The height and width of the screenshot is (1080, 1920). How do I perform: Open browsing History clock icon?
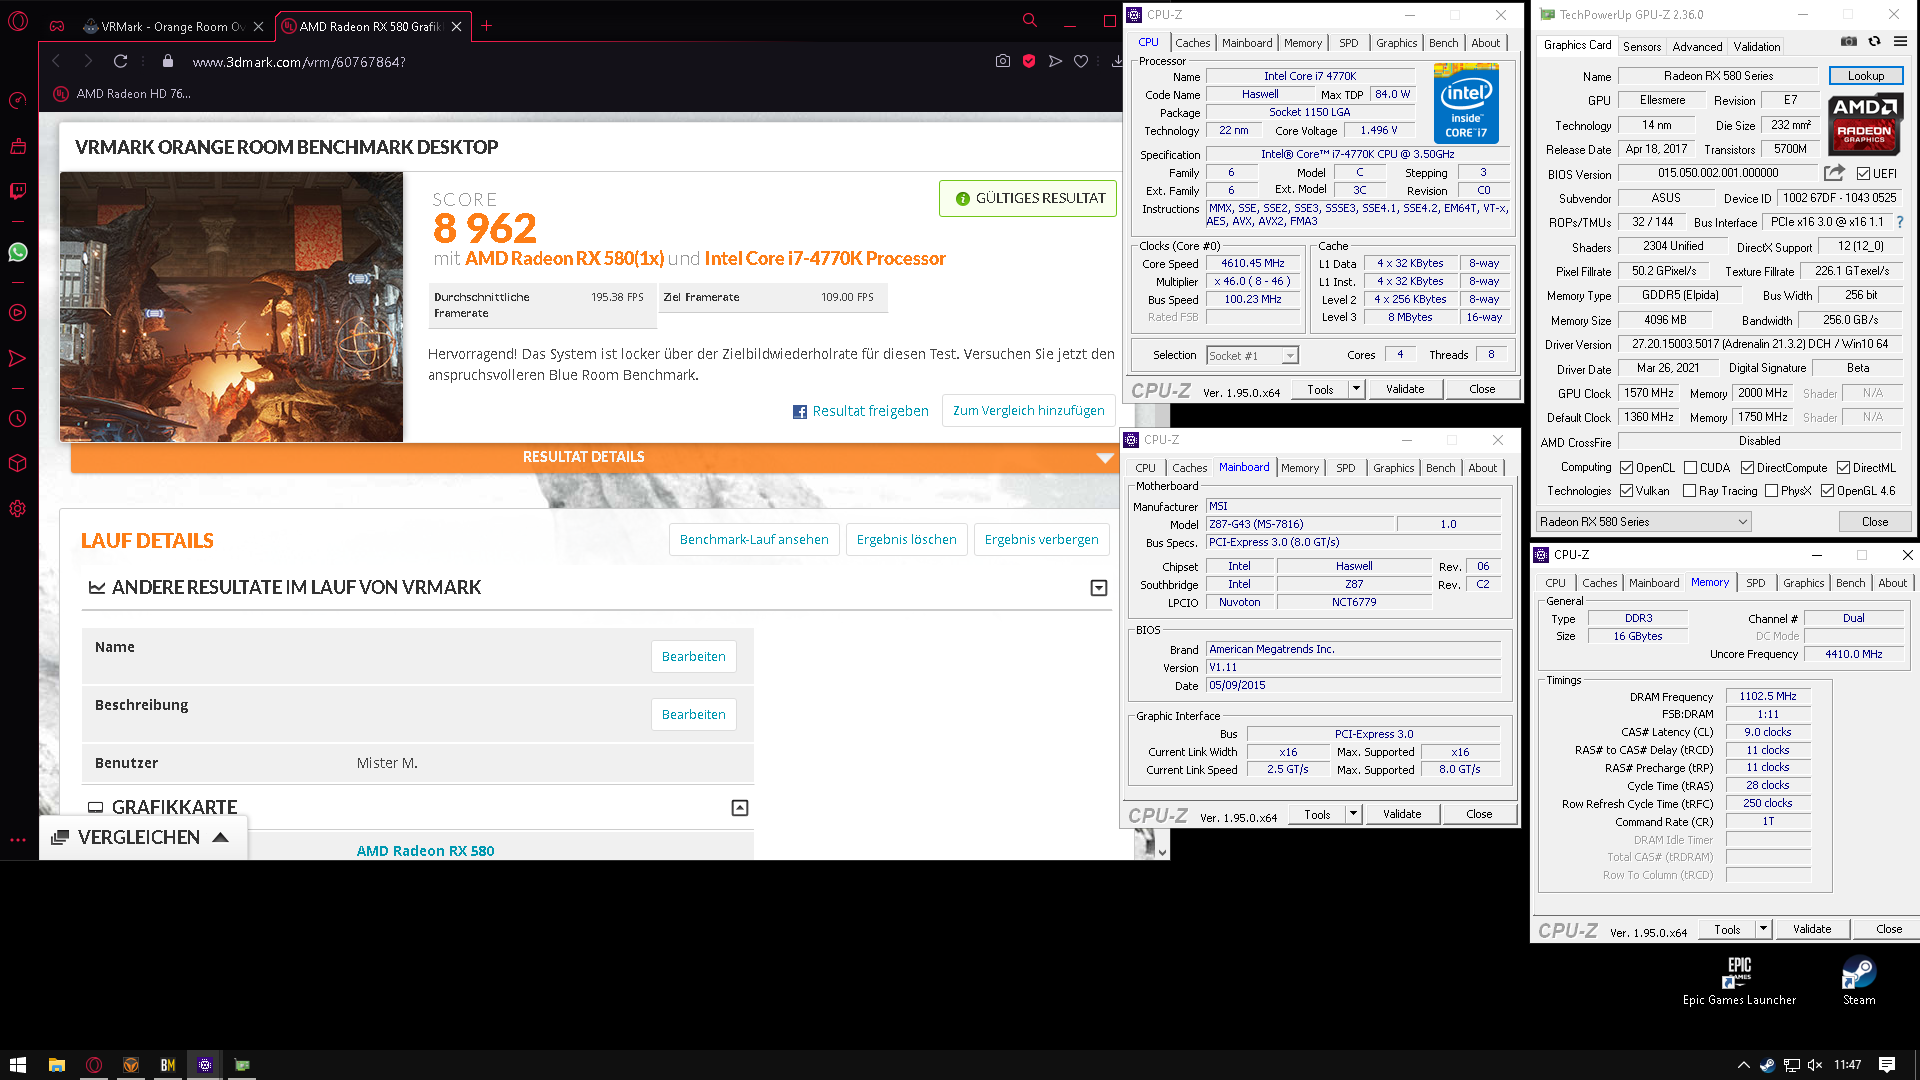click(18, 419)
